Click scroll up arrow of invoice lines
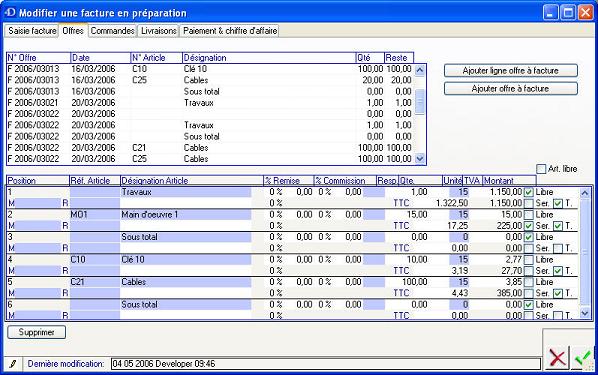 click(585, 193)
